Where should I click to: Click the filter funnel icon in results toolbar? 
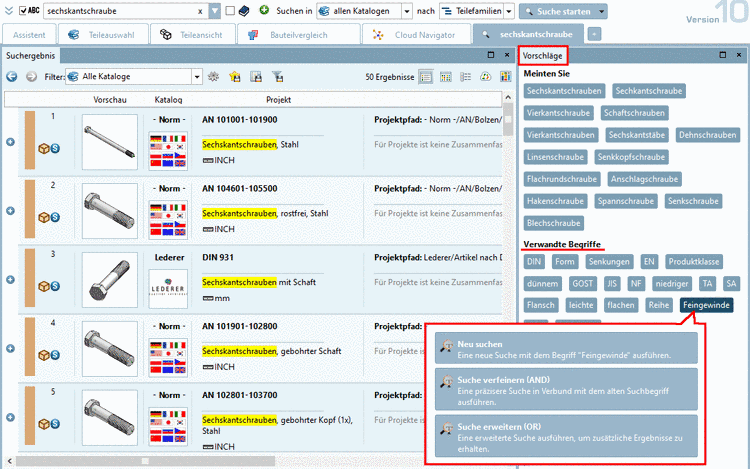click(277, 76)
